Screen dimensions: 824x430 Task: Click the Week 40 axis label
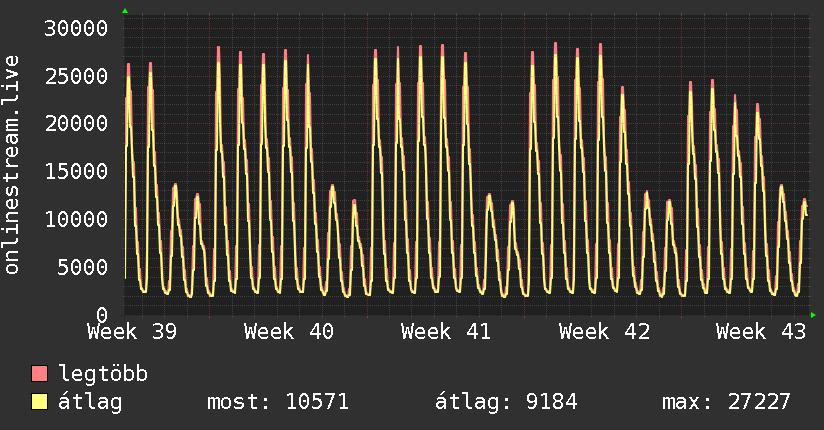point(289,332)
